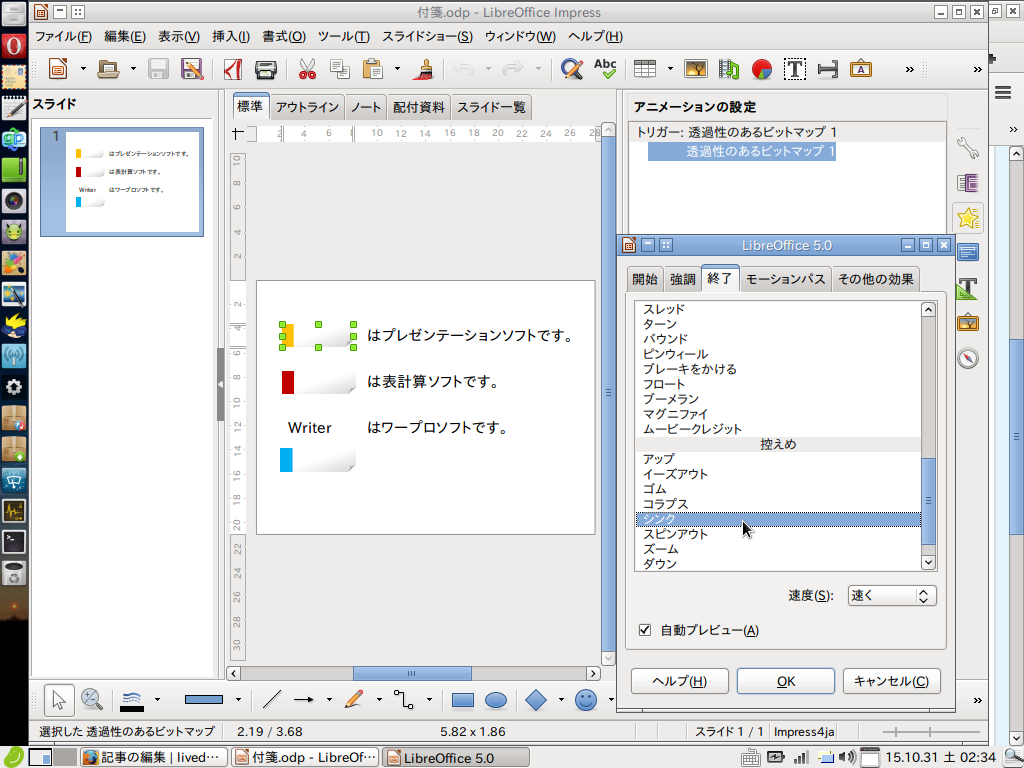Click the Paste clipboard icon
The image size is (1024, 768).
coord(373,69)
